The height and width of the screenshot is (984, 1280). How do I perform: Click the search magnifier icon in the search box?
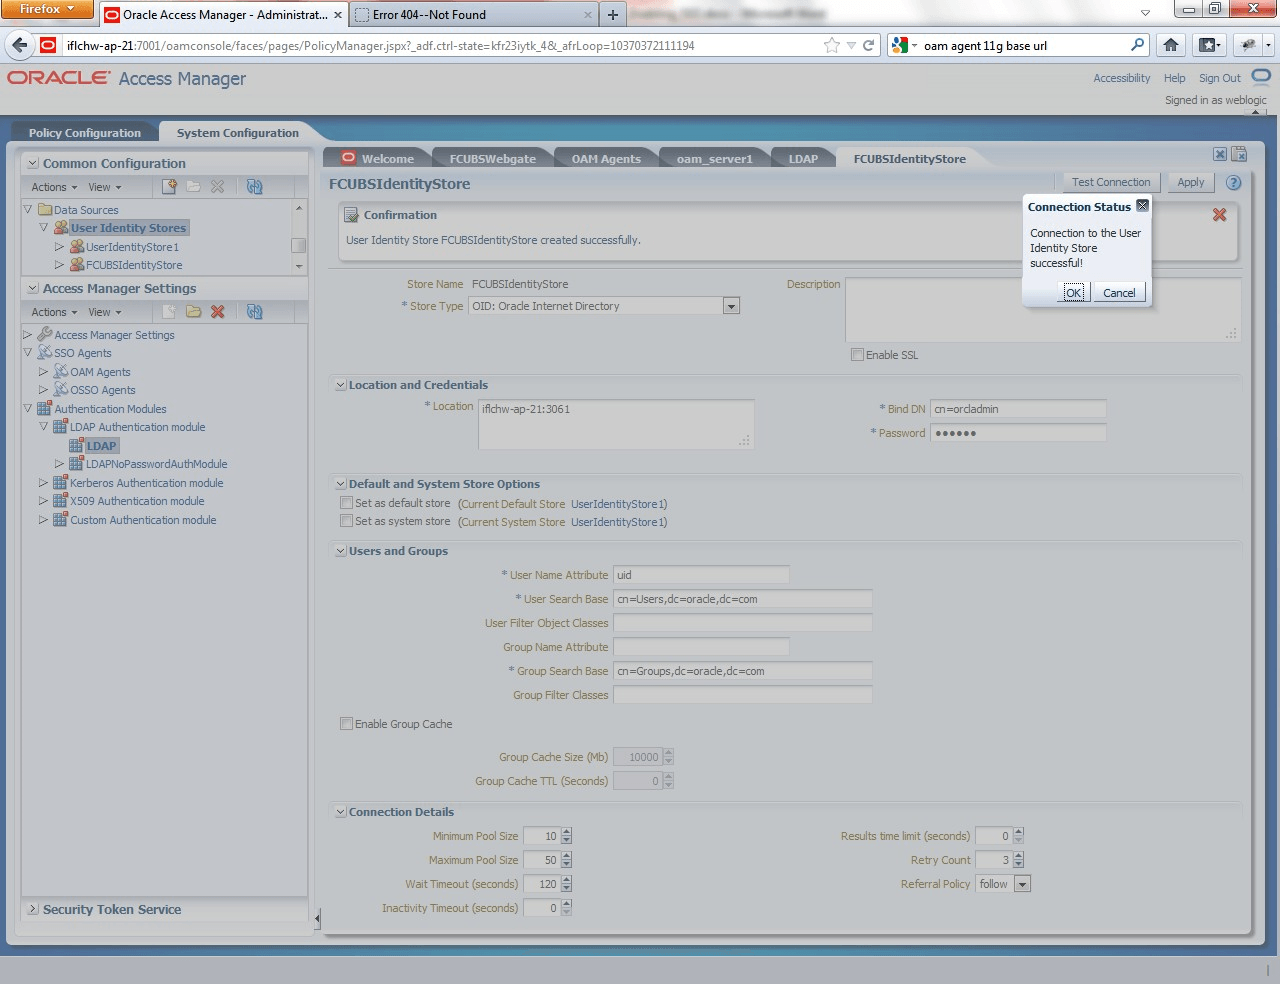(x=1137, y=45)
